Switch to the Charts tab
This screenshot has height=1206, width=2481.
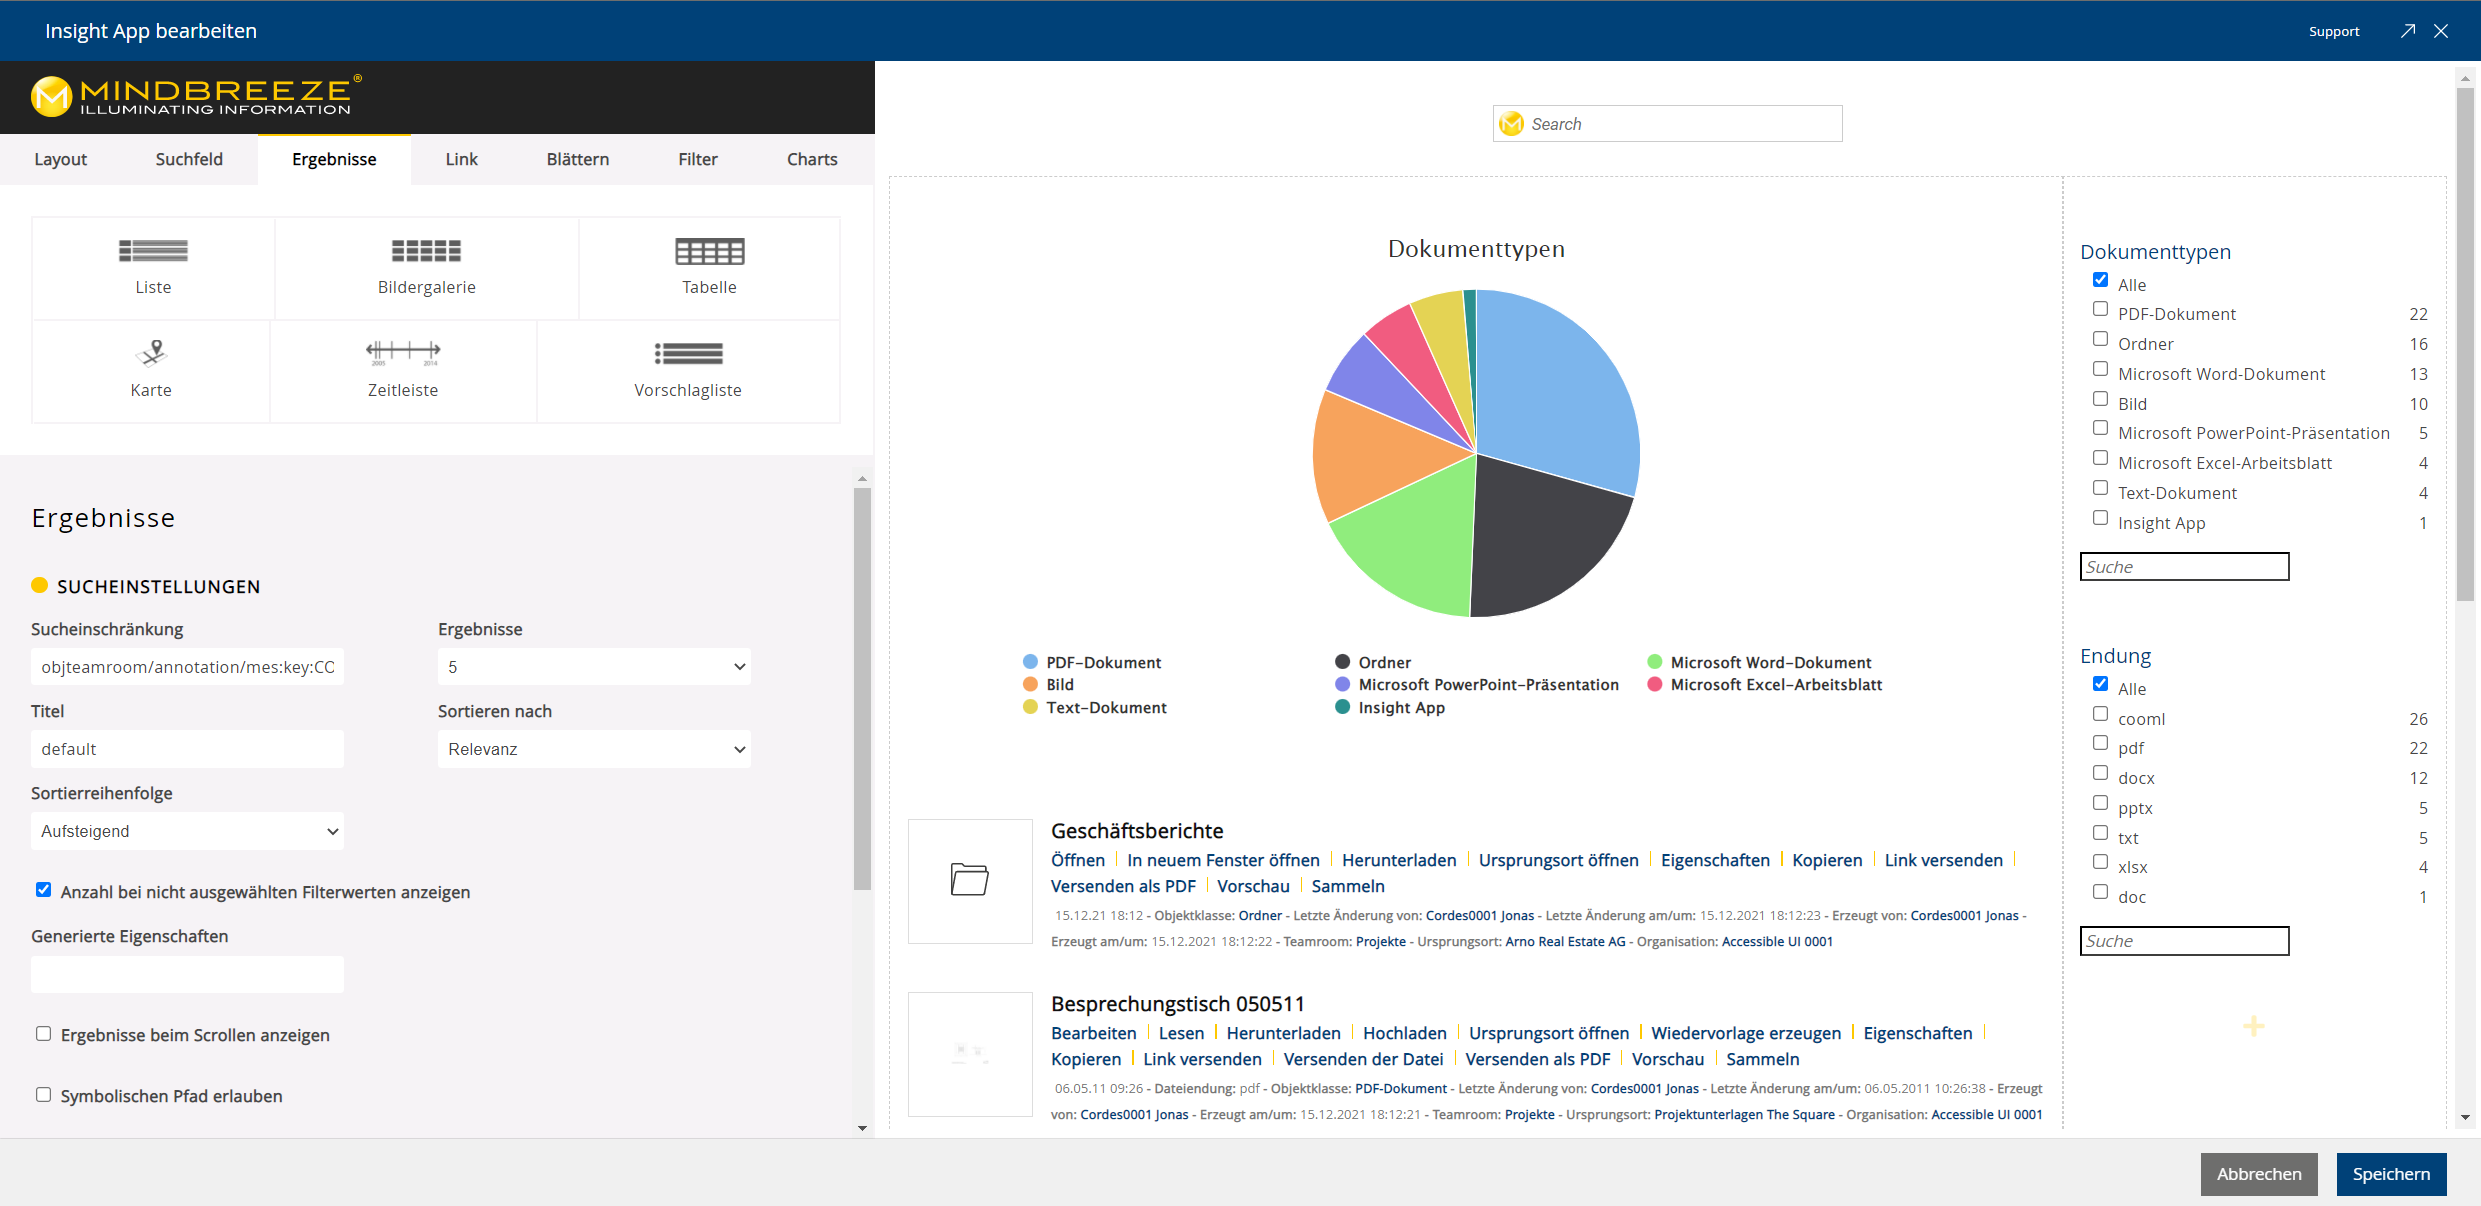pos(813,158)
